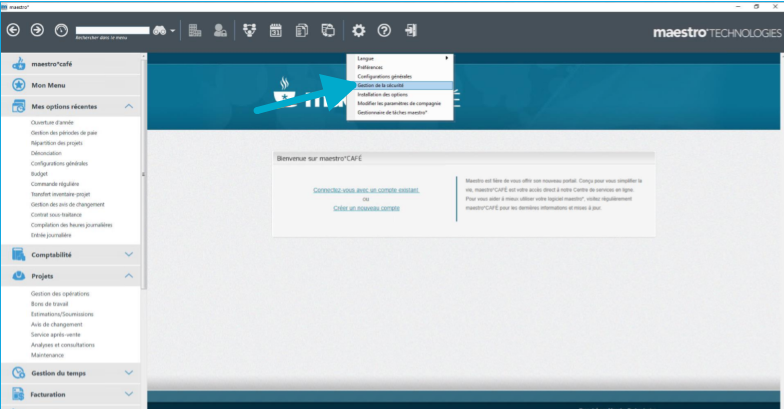Open Bons de travail
The height and width of the screenshot is (409, 784).
click(50, 304)
